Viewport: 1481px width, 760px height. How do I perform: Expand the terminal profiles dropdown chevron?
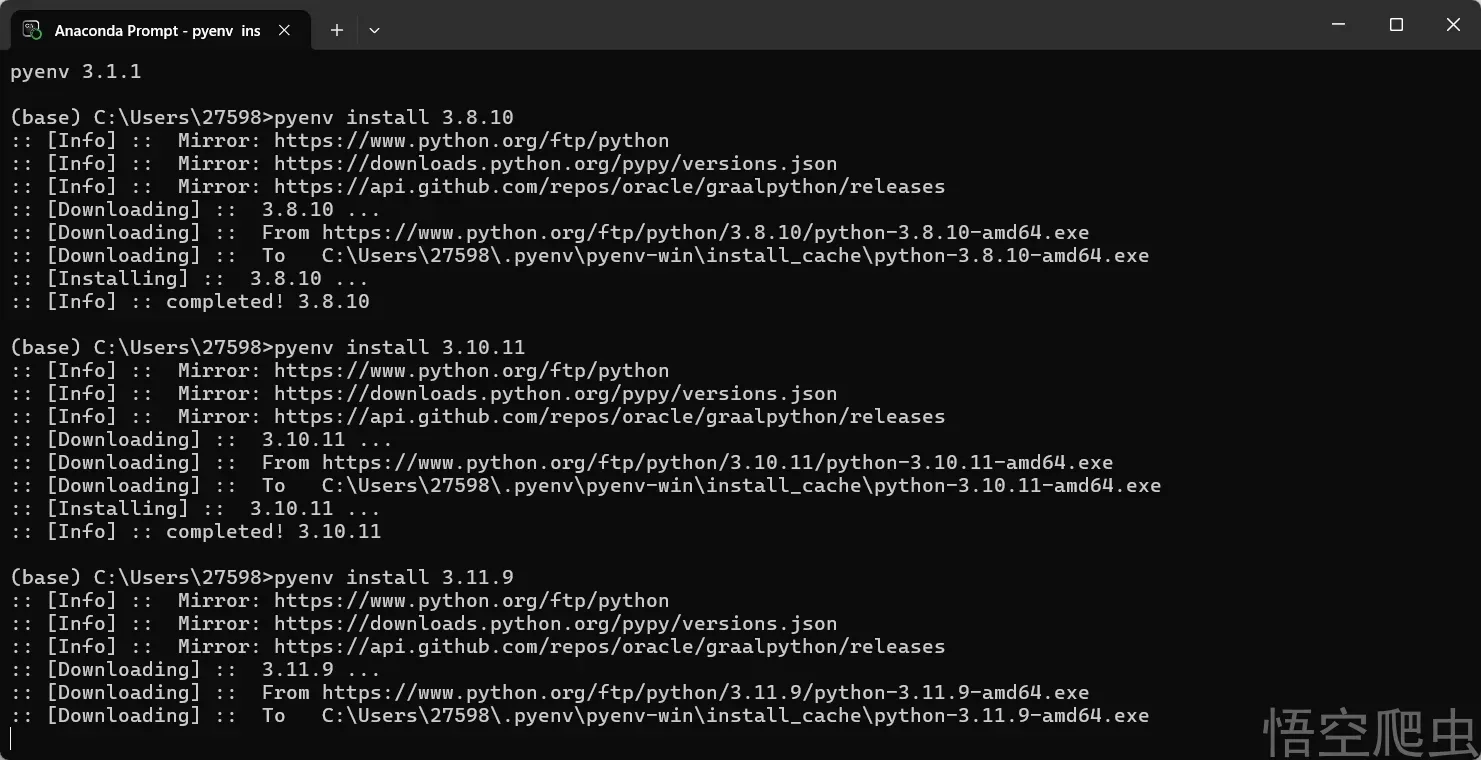click(x=374, y=30)
